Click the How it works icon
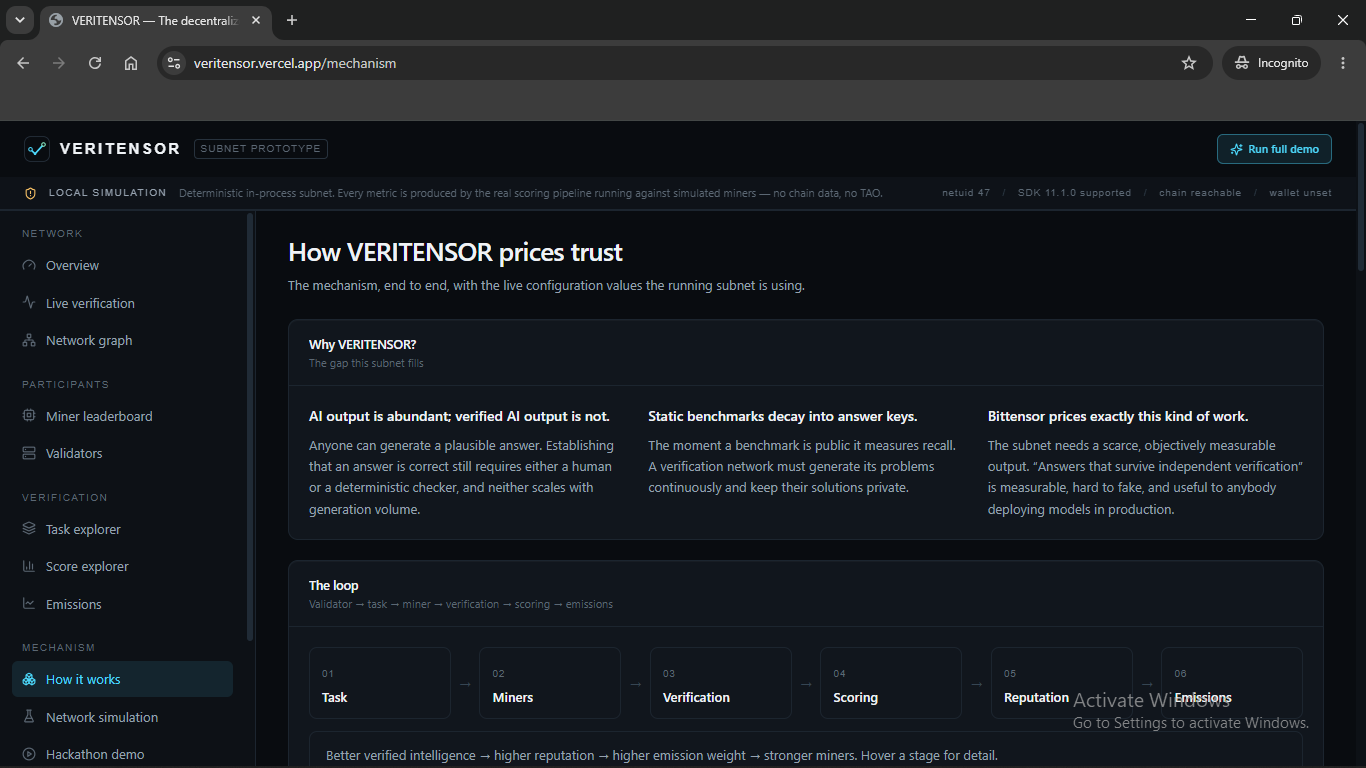The width and height of the screenshot is (1366, 768). (x=29, y=680)
